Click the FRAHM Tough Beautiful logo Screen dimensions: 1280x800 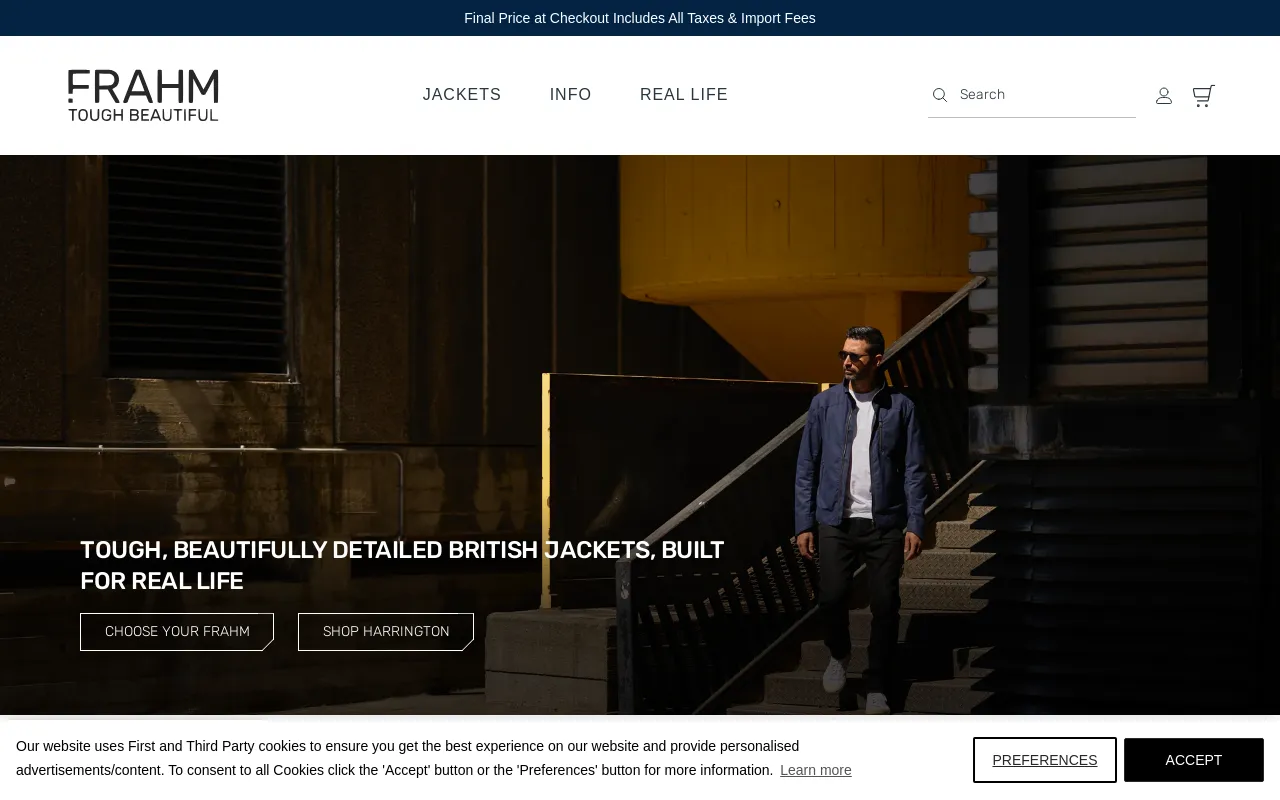coord(143,95)
